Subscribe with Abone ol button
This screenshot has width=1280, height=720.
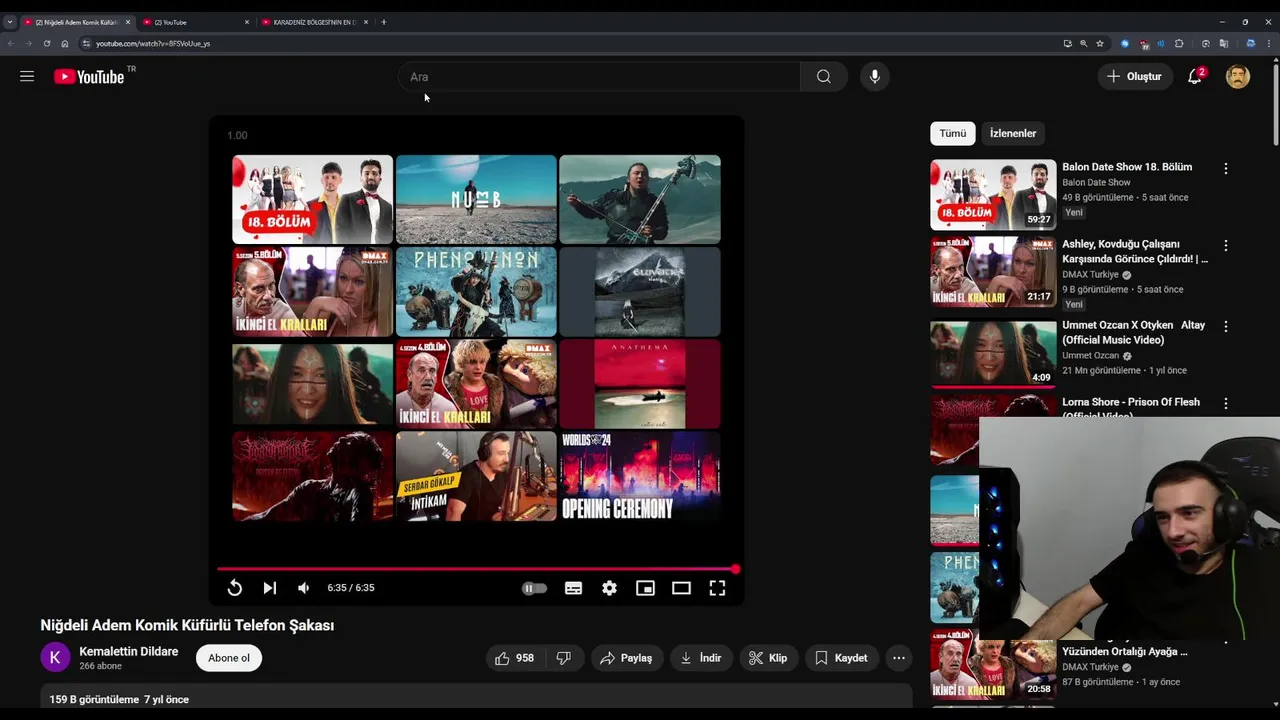tap(229, 658)
